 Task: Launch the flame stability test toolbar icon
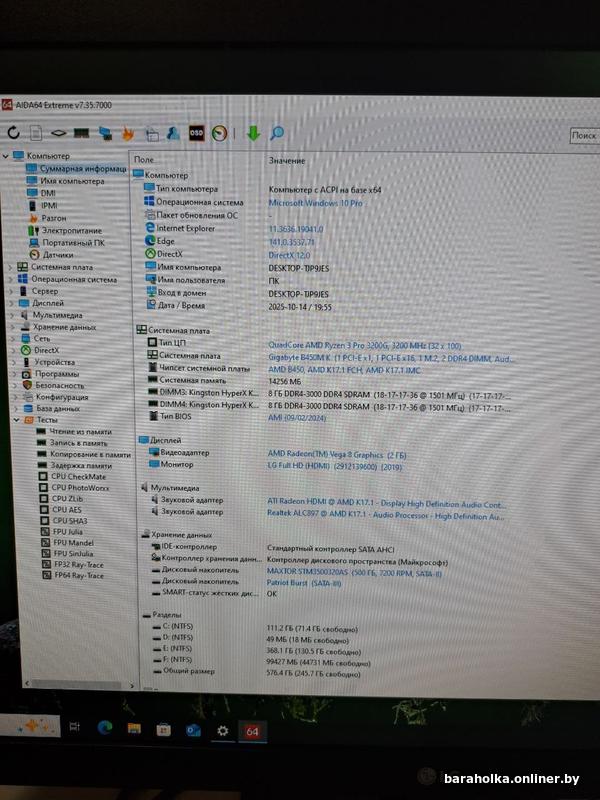click(x=128, y=134)
